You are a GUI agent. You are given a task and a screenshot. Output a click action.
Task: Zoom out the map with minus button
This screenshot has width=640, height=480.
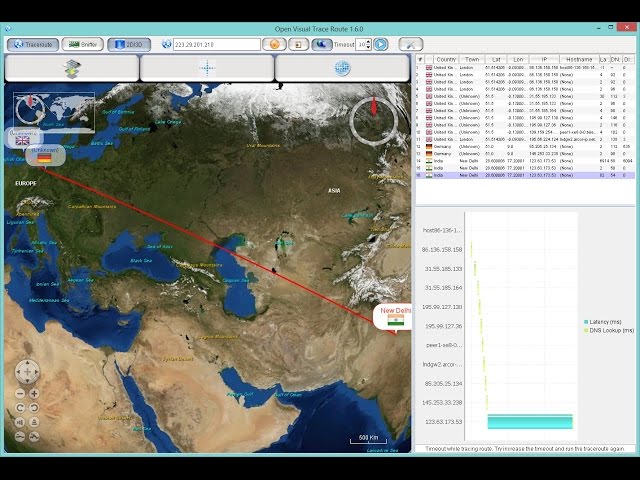20,394
